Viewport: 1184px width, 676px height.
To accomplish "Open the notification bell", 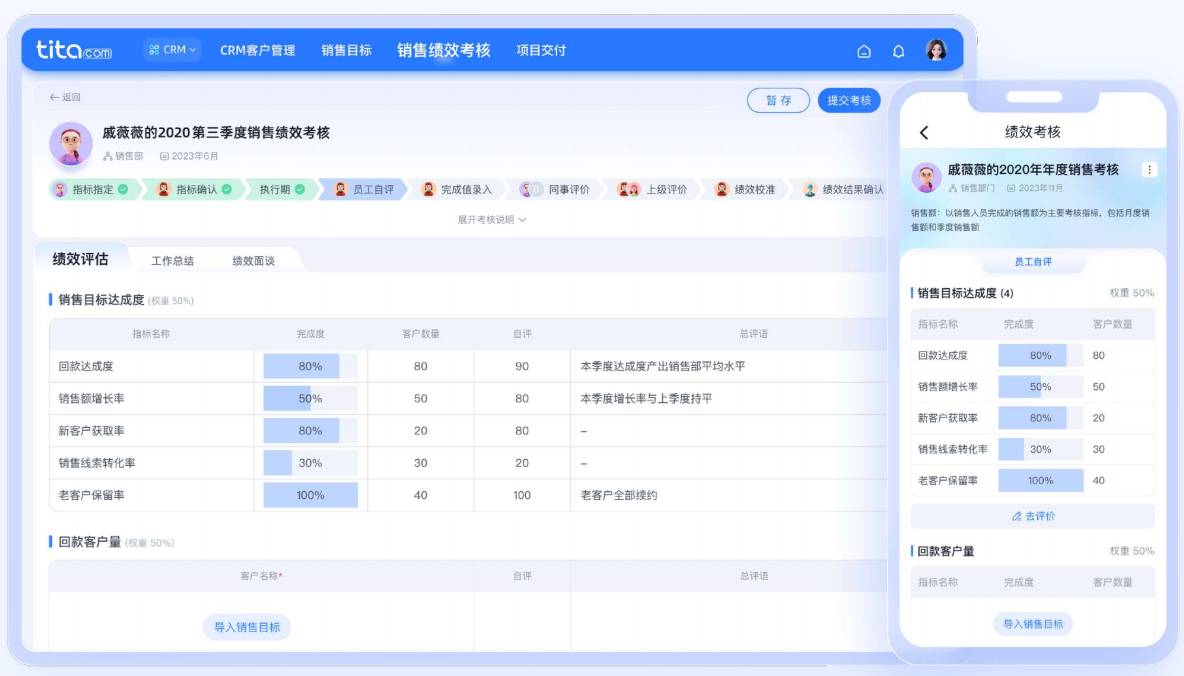I will (898, 51).
